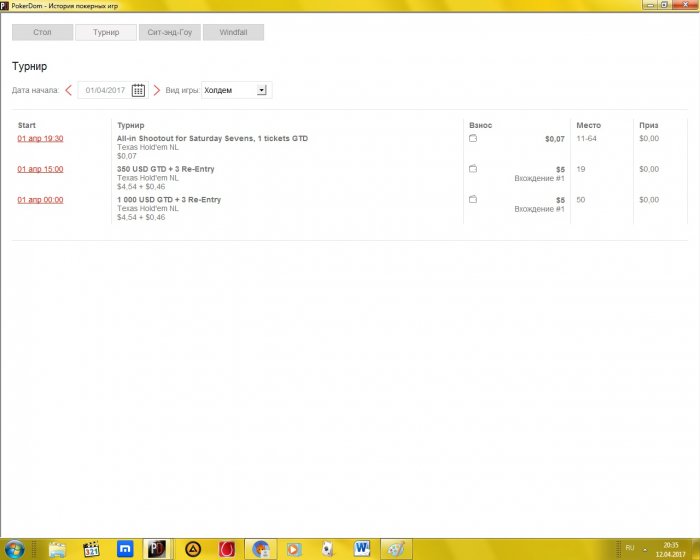
Task: Open Maxthon browser from taskbar
Action: [x=125, y=549]
